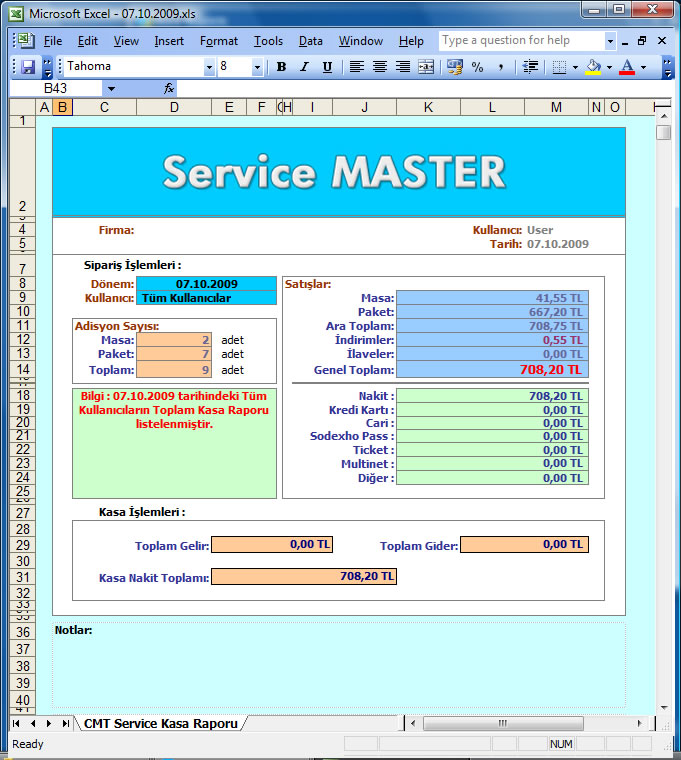Toggle underline formatting
Image resolution: width=681 pixels, height=760 pixels.
326,67
